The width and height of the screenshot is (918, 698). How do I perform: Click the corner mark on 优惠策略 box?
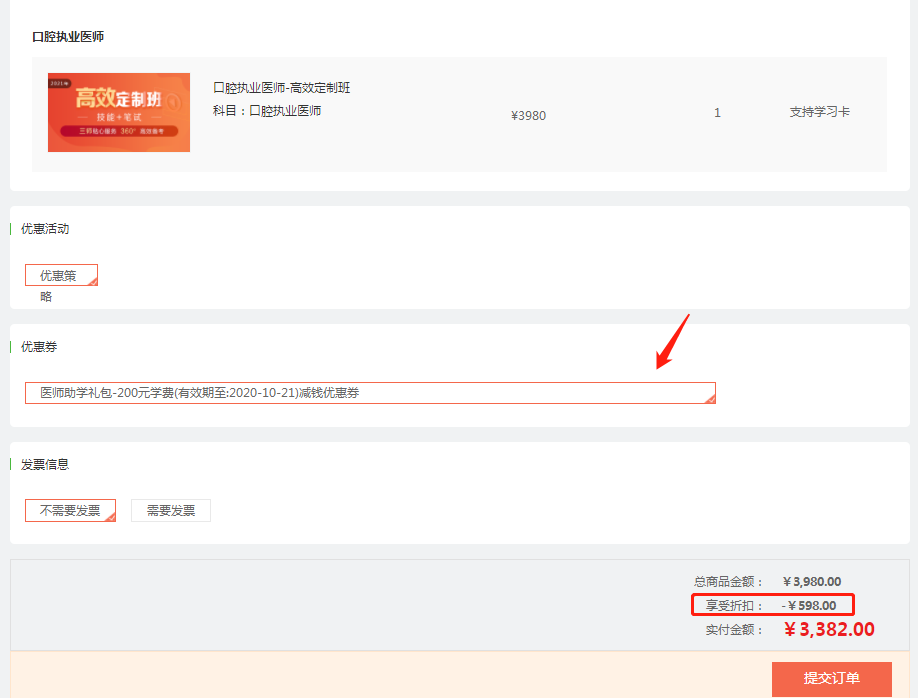pos(93,282)
